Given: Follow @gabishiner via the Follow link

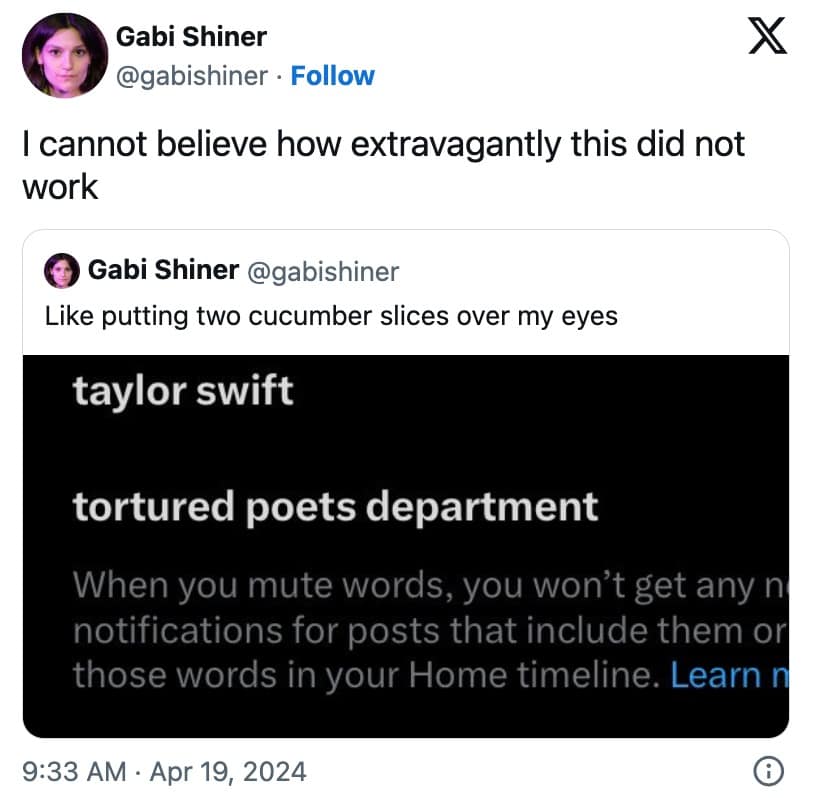Looking at the screenshot, I should [333, 76].
